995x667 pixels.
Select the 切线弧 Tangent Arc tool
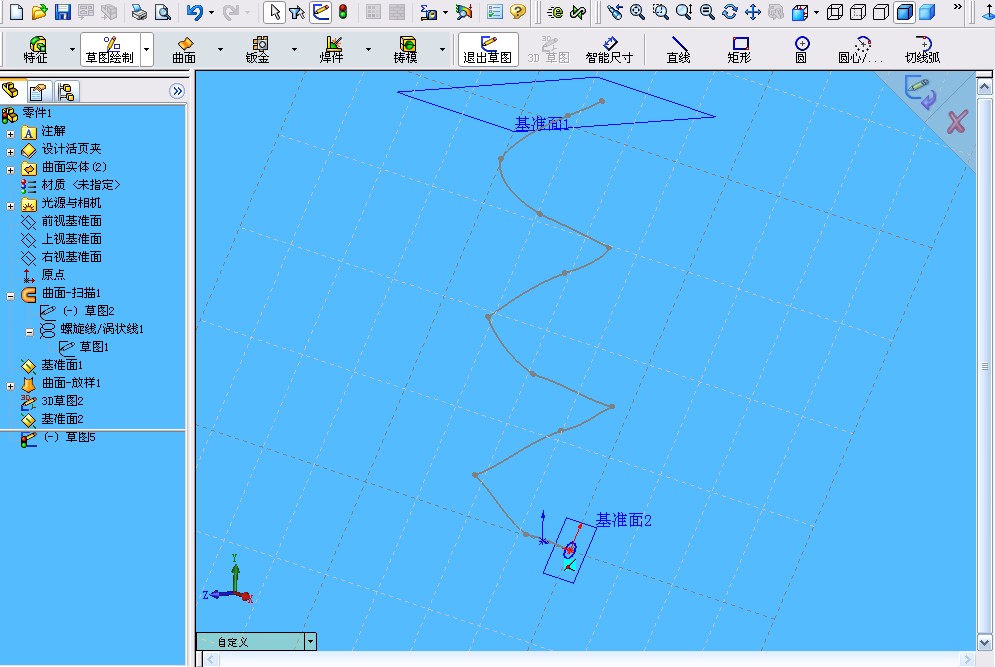[x=922, y=50]
